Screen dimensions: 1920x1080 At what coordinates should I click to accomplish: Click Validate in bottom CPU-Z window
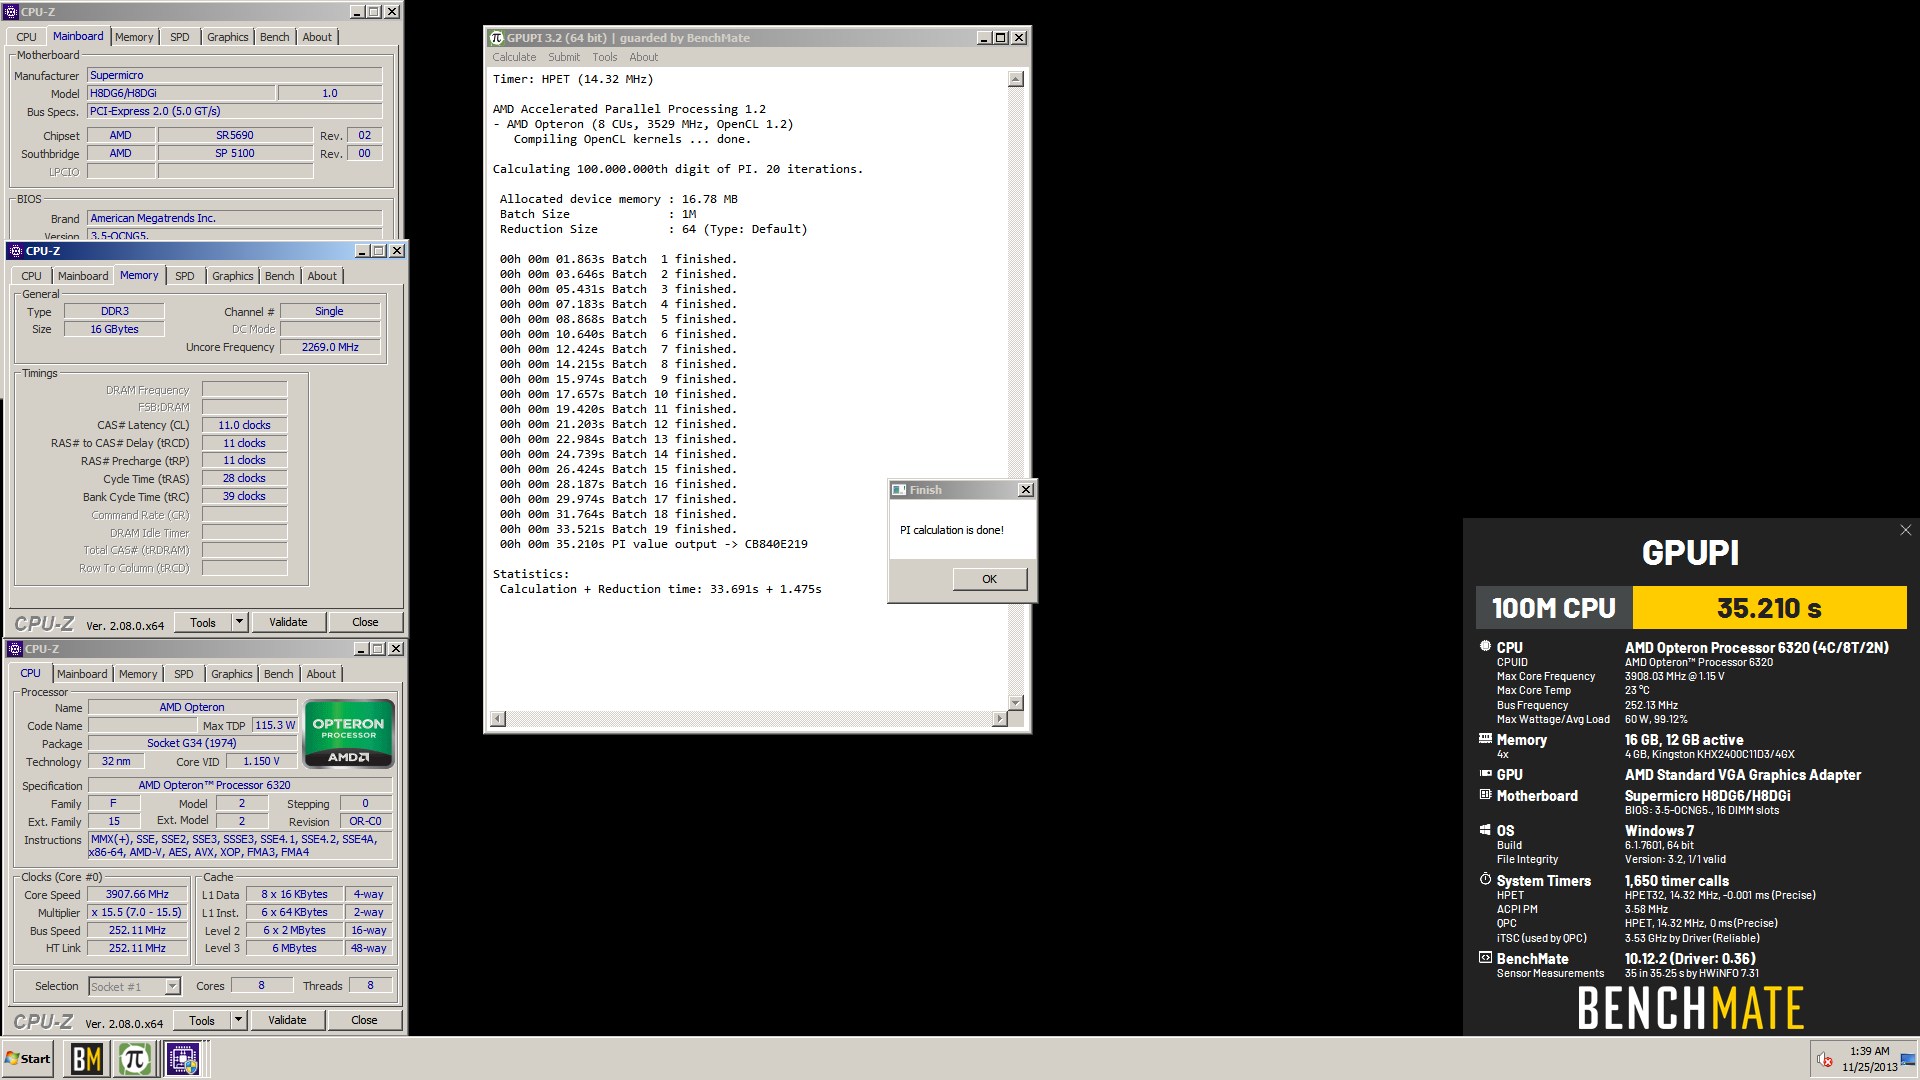point(287,1020)
